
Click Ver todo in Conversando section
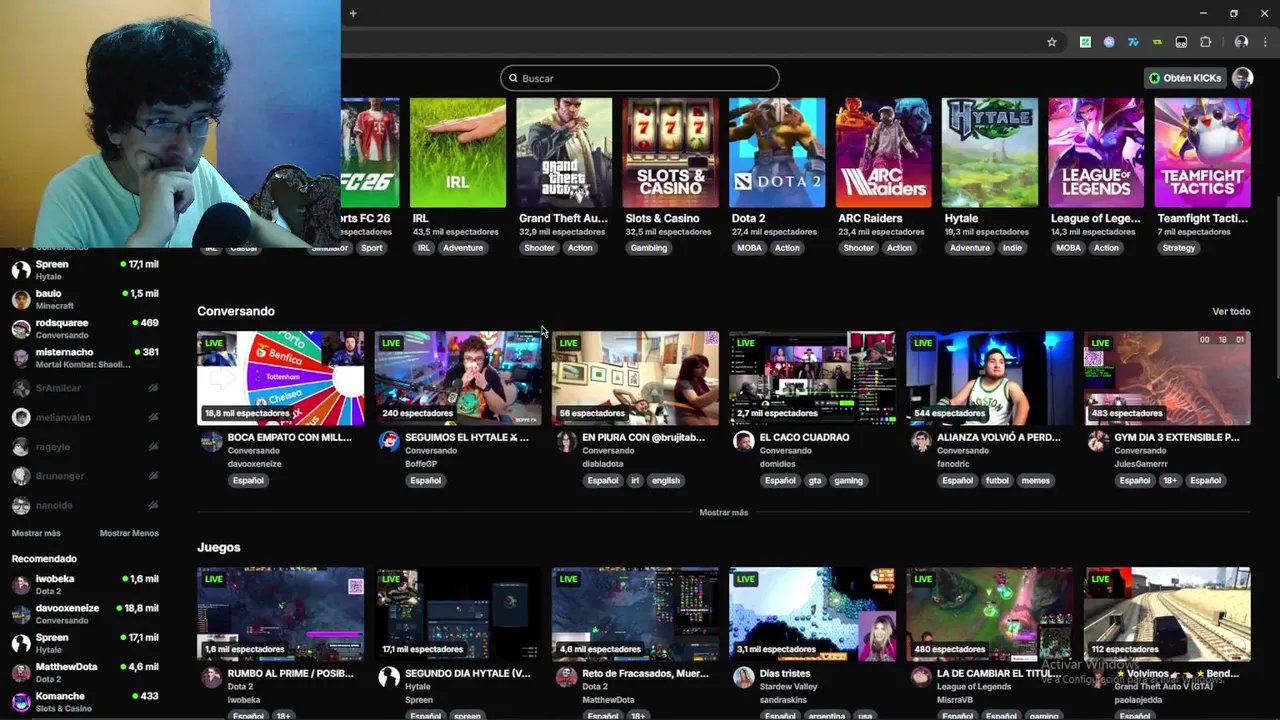[x=1231, y=311]
